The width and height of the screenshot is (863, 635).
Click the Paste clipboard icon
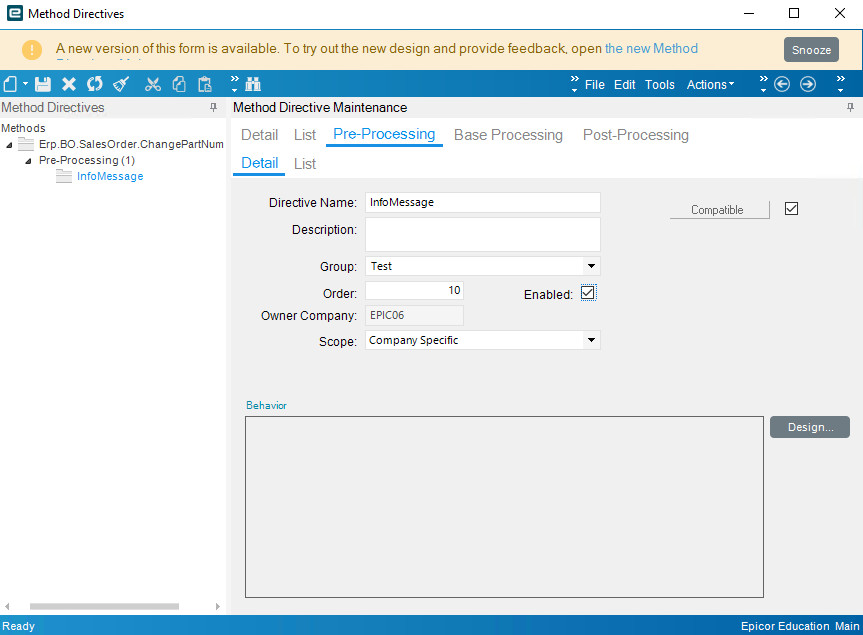click(x=205, y=85)
